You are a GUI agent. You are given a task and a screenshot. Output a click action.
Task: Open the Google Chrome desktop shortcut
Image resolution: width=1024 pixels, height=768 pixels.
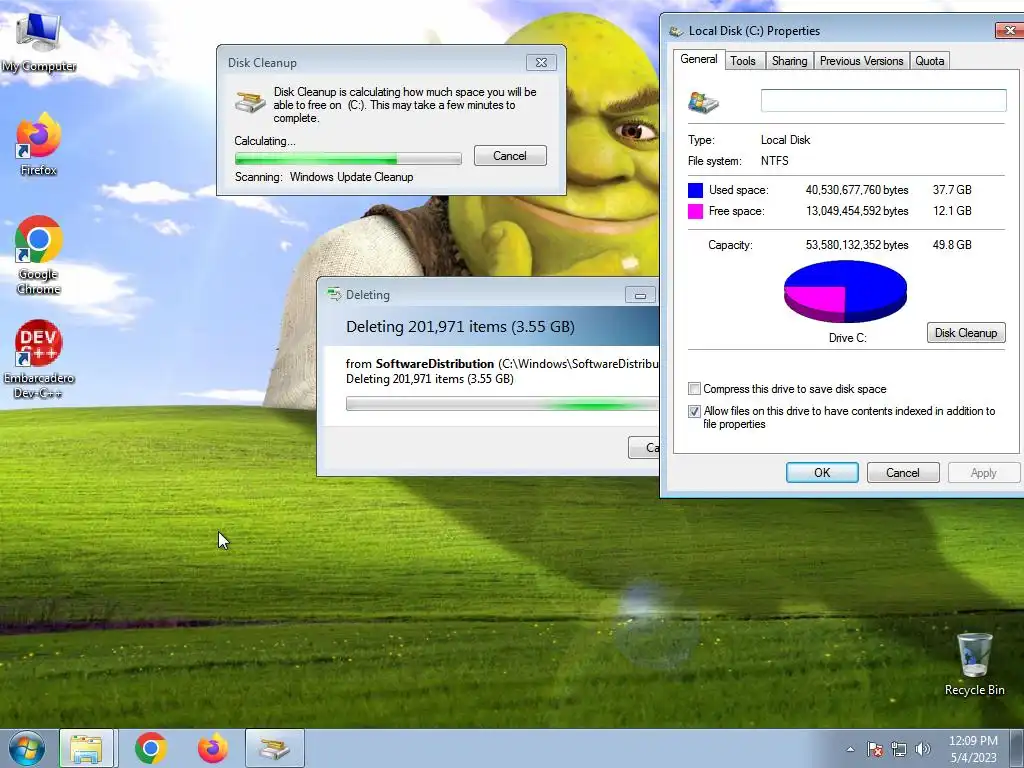39,255
